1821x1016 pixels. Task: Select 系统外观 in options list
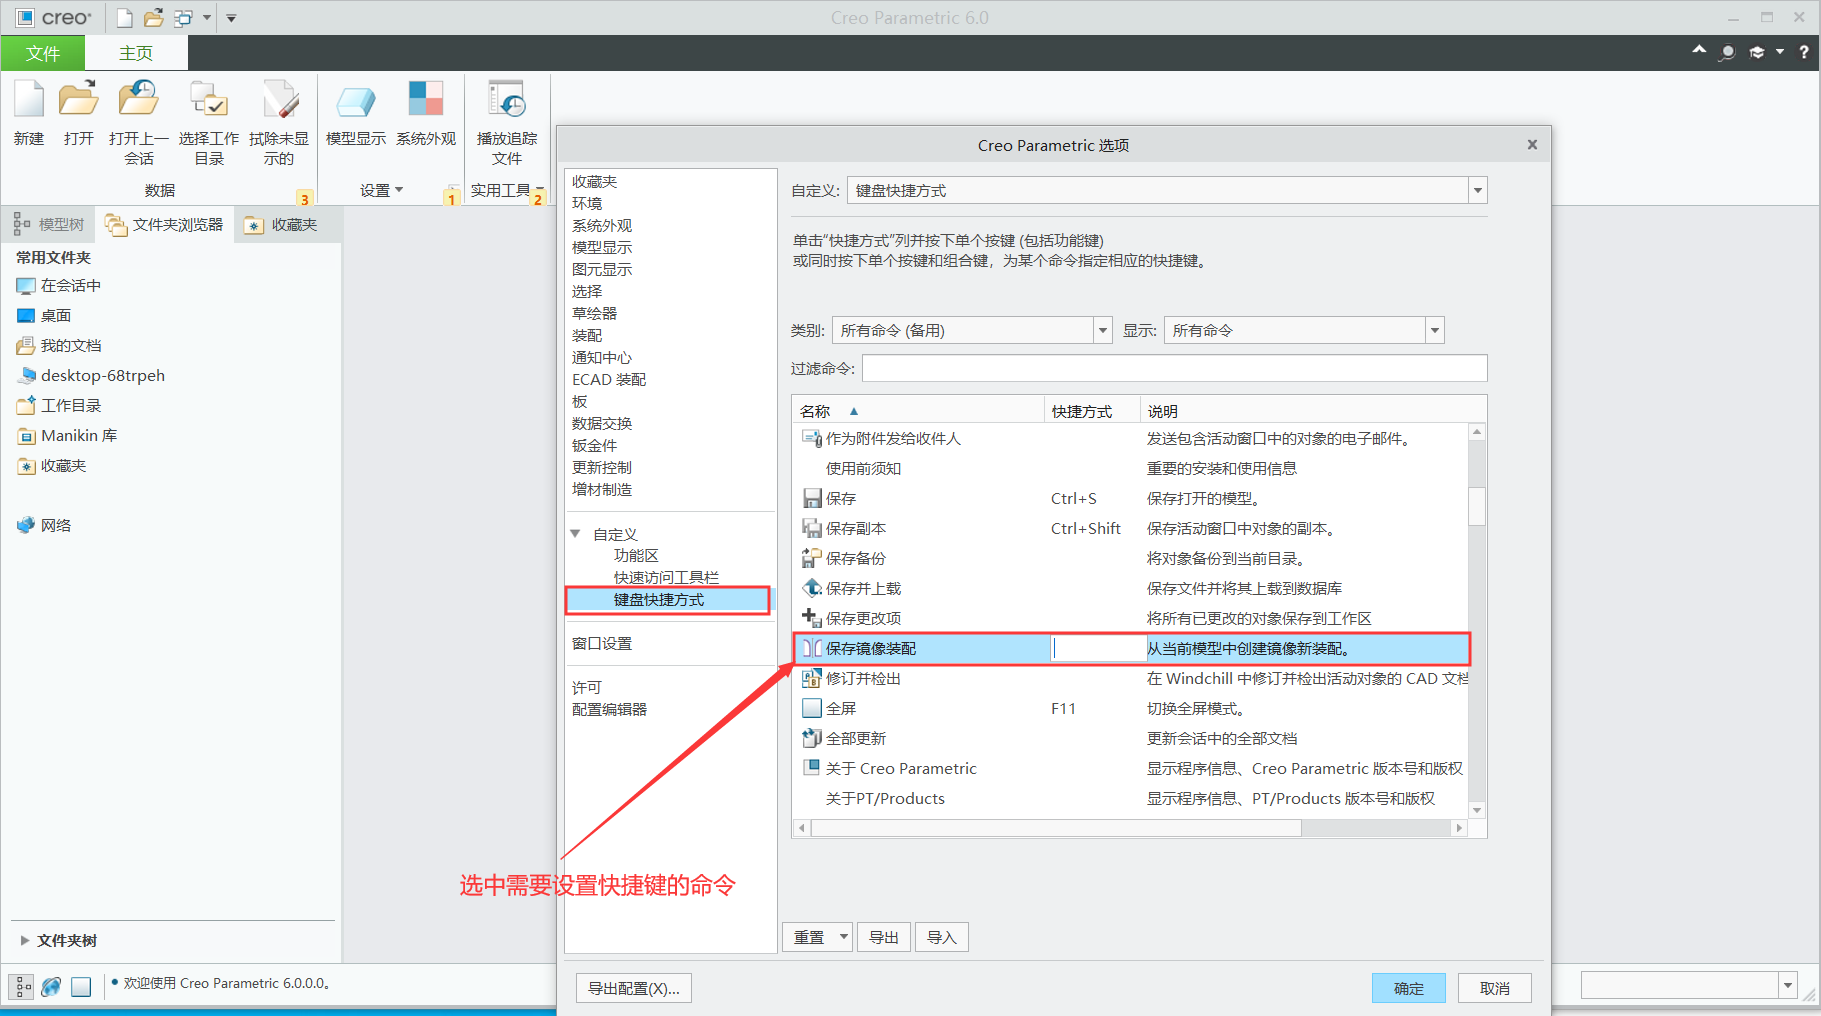click(x=602, y=225)
